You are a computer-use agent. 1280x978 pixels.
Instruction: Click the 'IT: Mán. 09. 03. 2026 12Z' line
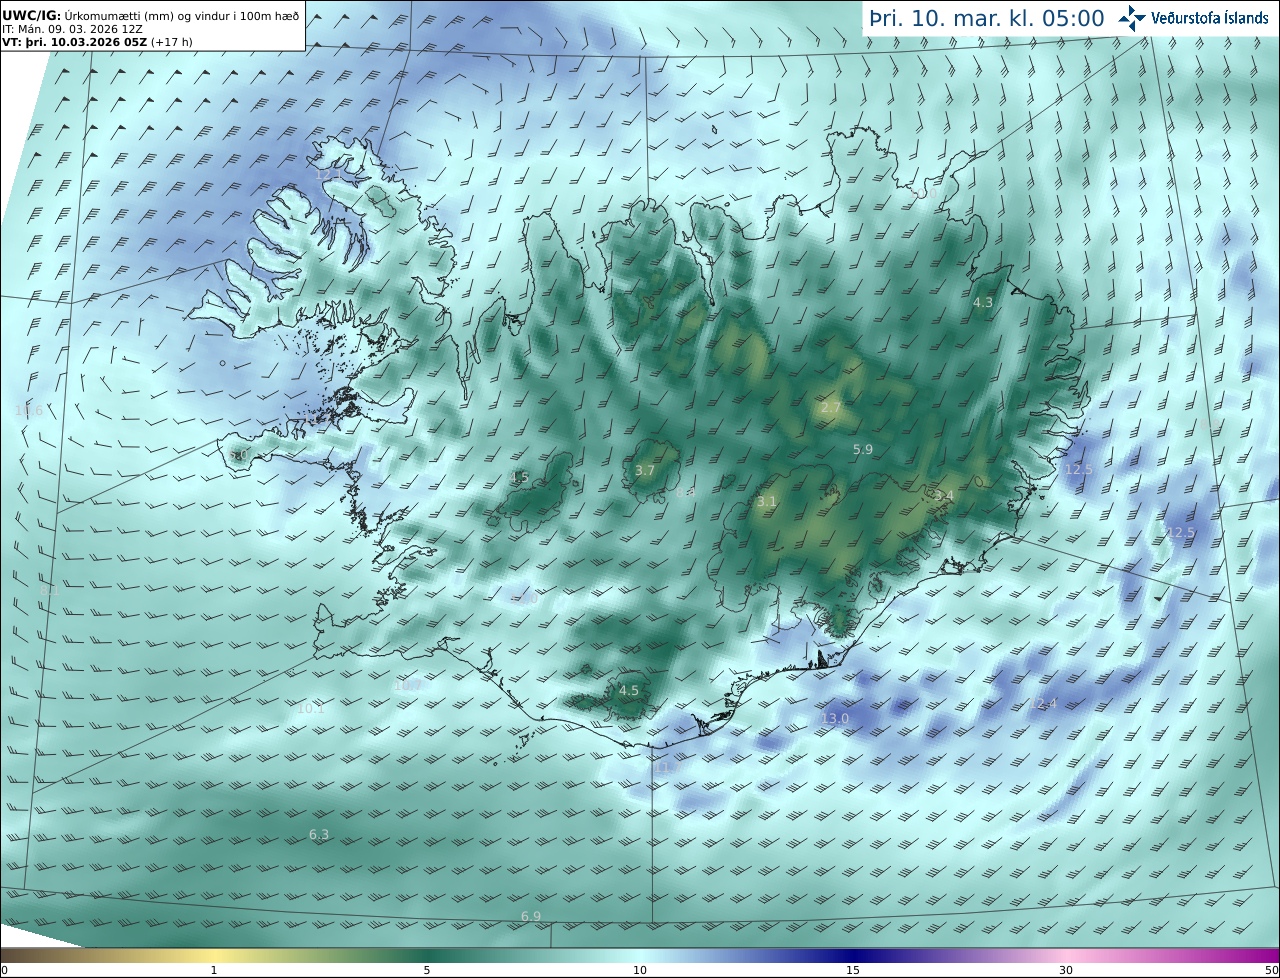coord(73,29)
